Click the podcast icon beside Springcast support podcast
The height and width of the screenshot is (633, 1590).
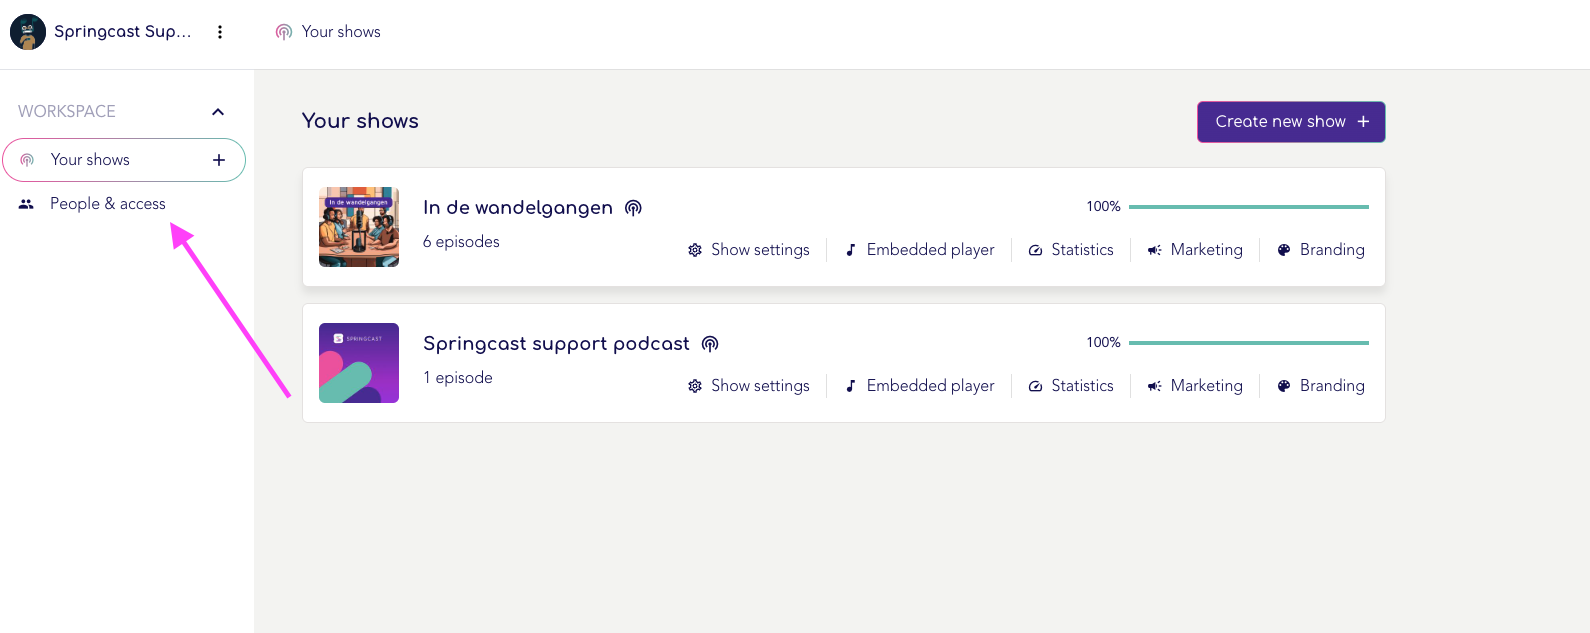pos(710,344)
